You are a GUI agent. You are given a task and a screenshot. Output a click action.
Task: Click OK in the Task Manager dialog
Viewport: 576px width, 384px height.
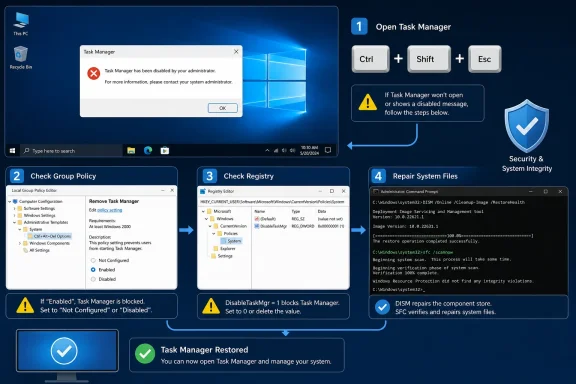[x=223, y=108]
